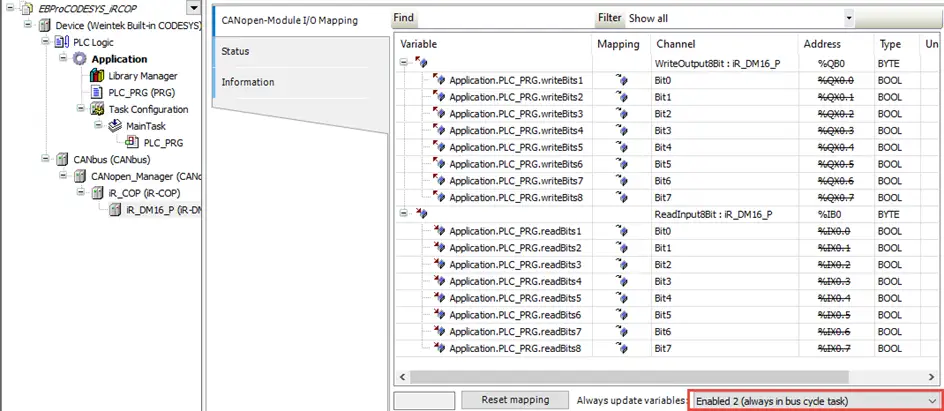
Task: Click the PLC_PRG (PRG) document icon
Action: coord(96,93)
